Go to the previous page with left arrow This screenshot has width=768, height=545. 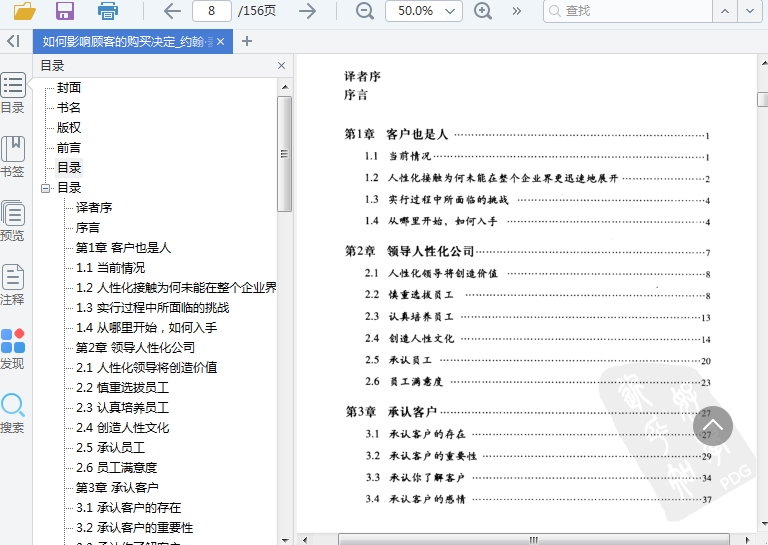(172, 11)
